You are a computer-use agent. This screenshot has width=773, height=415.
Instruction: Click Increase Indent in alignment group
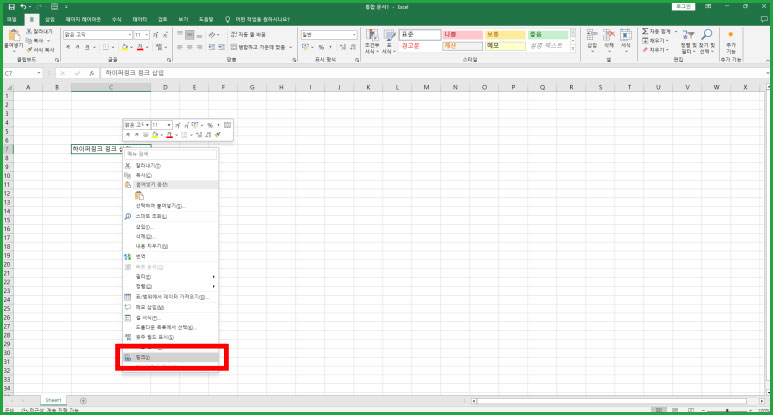point(221,47)
